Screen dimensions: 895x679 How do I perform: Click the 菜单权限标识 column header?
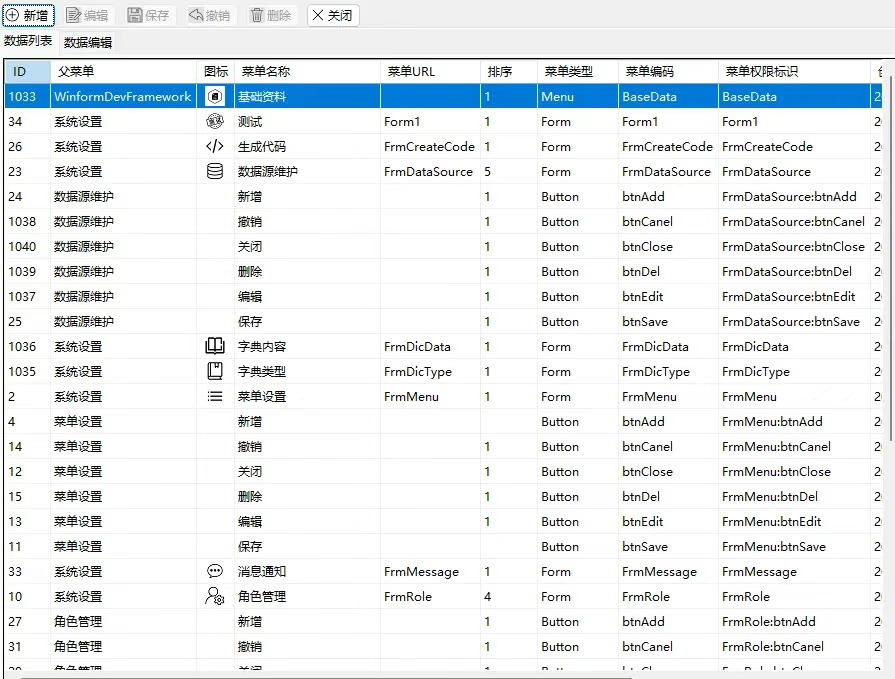pos(794,71)
